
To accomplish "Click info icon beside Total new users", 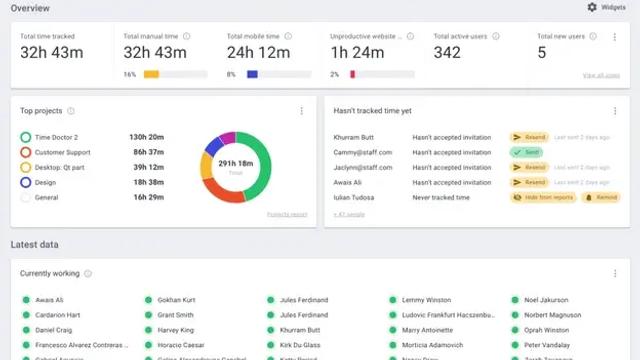I will (593, 36).
